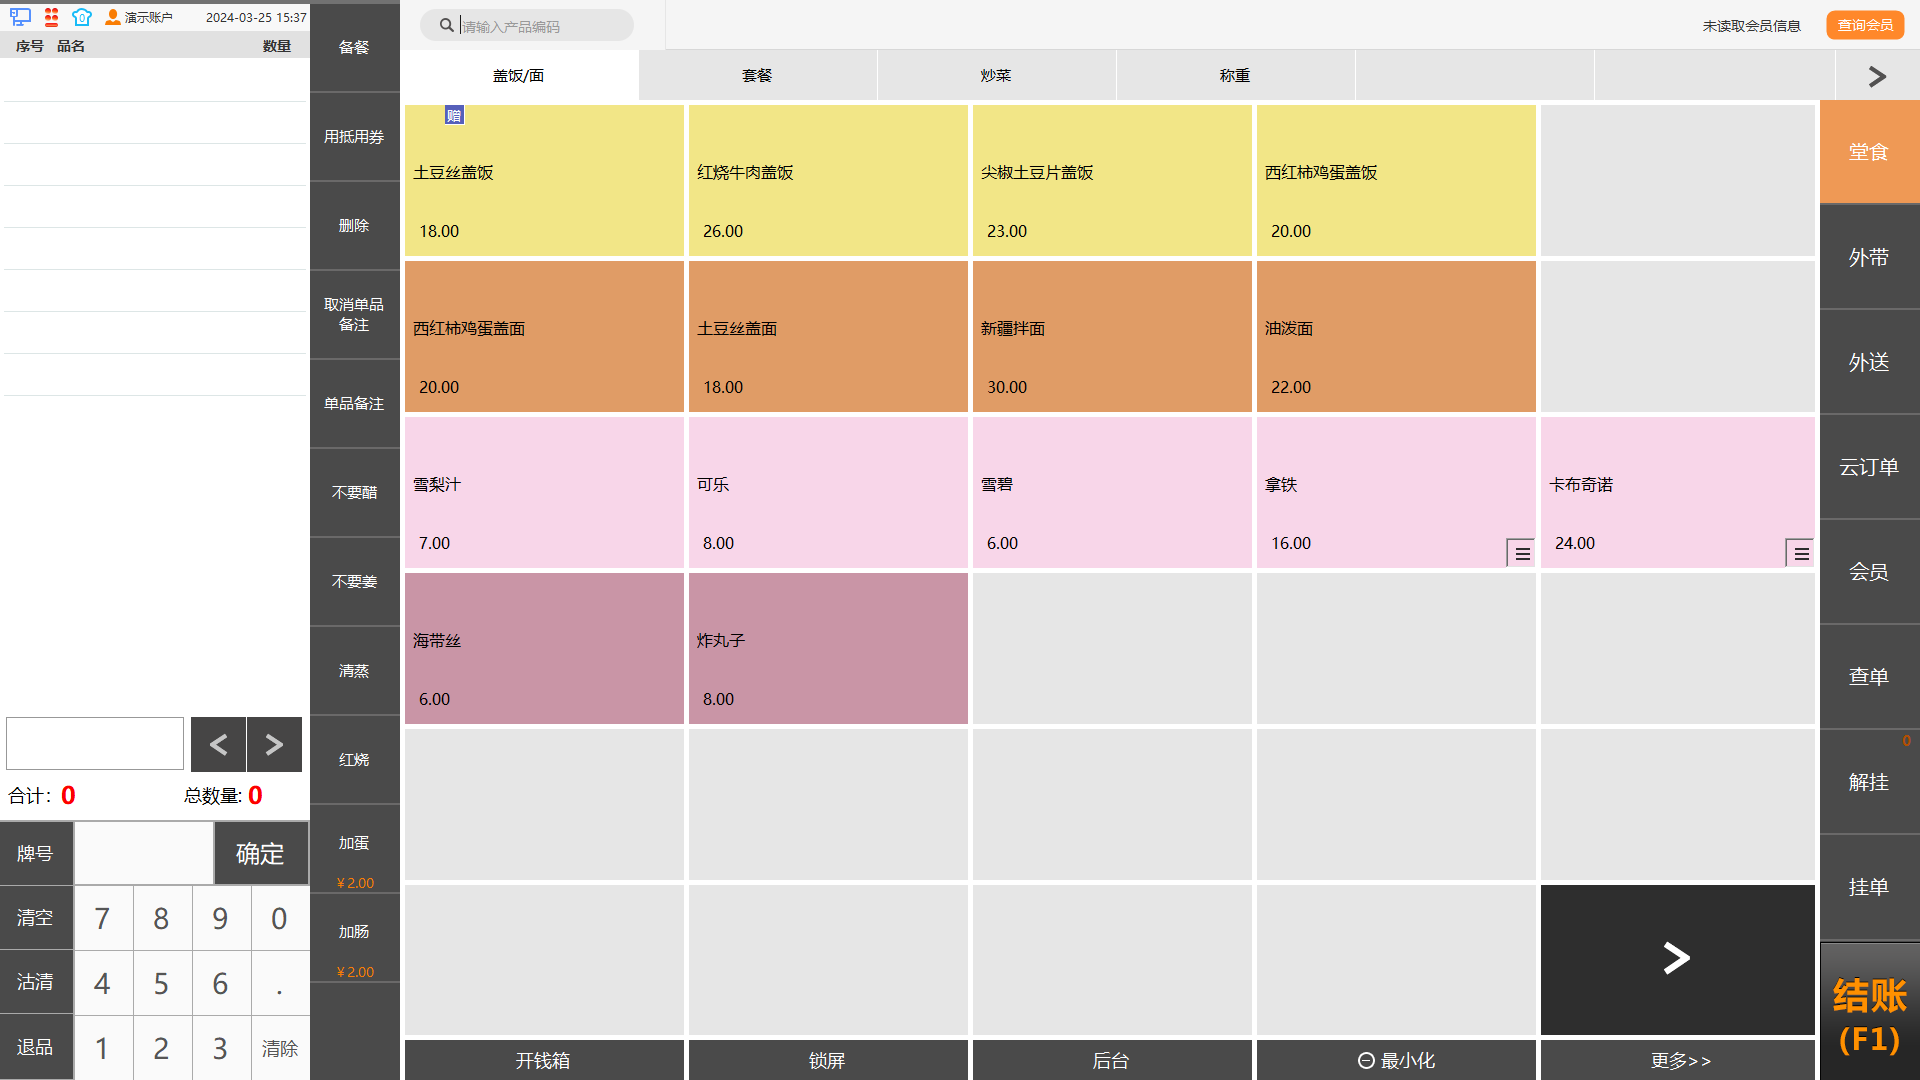Click the product code search field
This screenshot has width=1920, height=1080.
[x=545, y=26]
